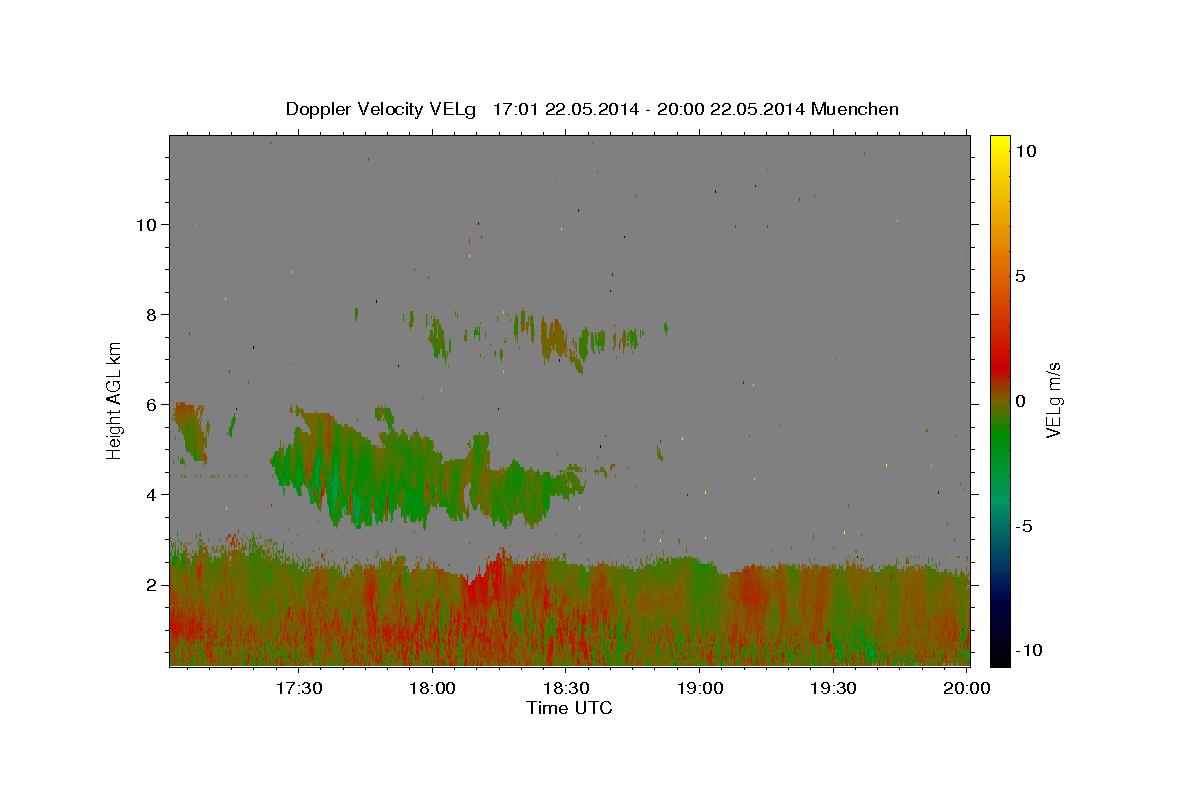Click the height axis label 10

[146, 224]
